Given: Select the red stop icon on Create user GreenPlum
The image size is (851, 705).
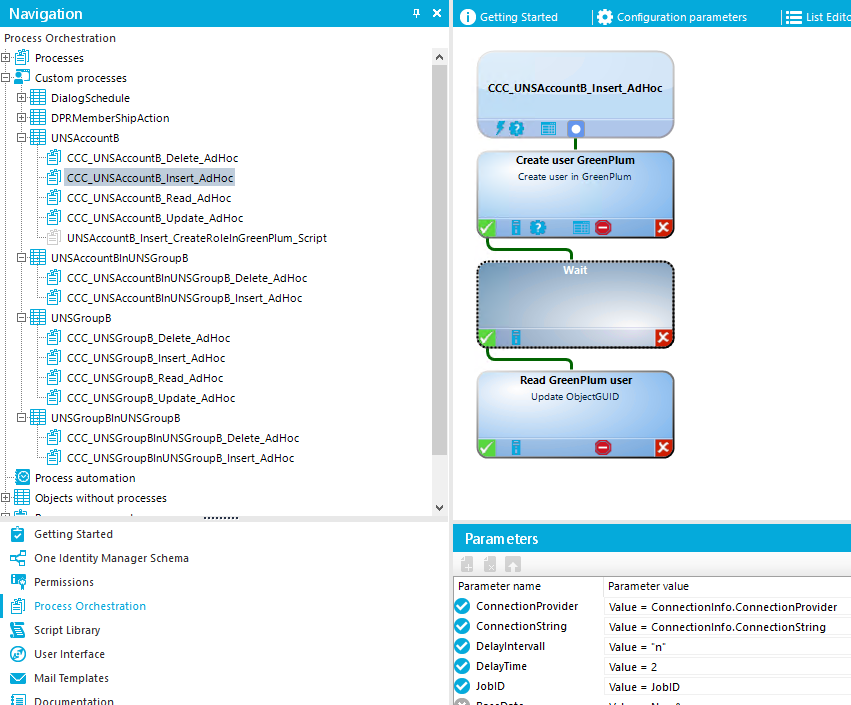Looking at the screenshot, I should (602, 227).
